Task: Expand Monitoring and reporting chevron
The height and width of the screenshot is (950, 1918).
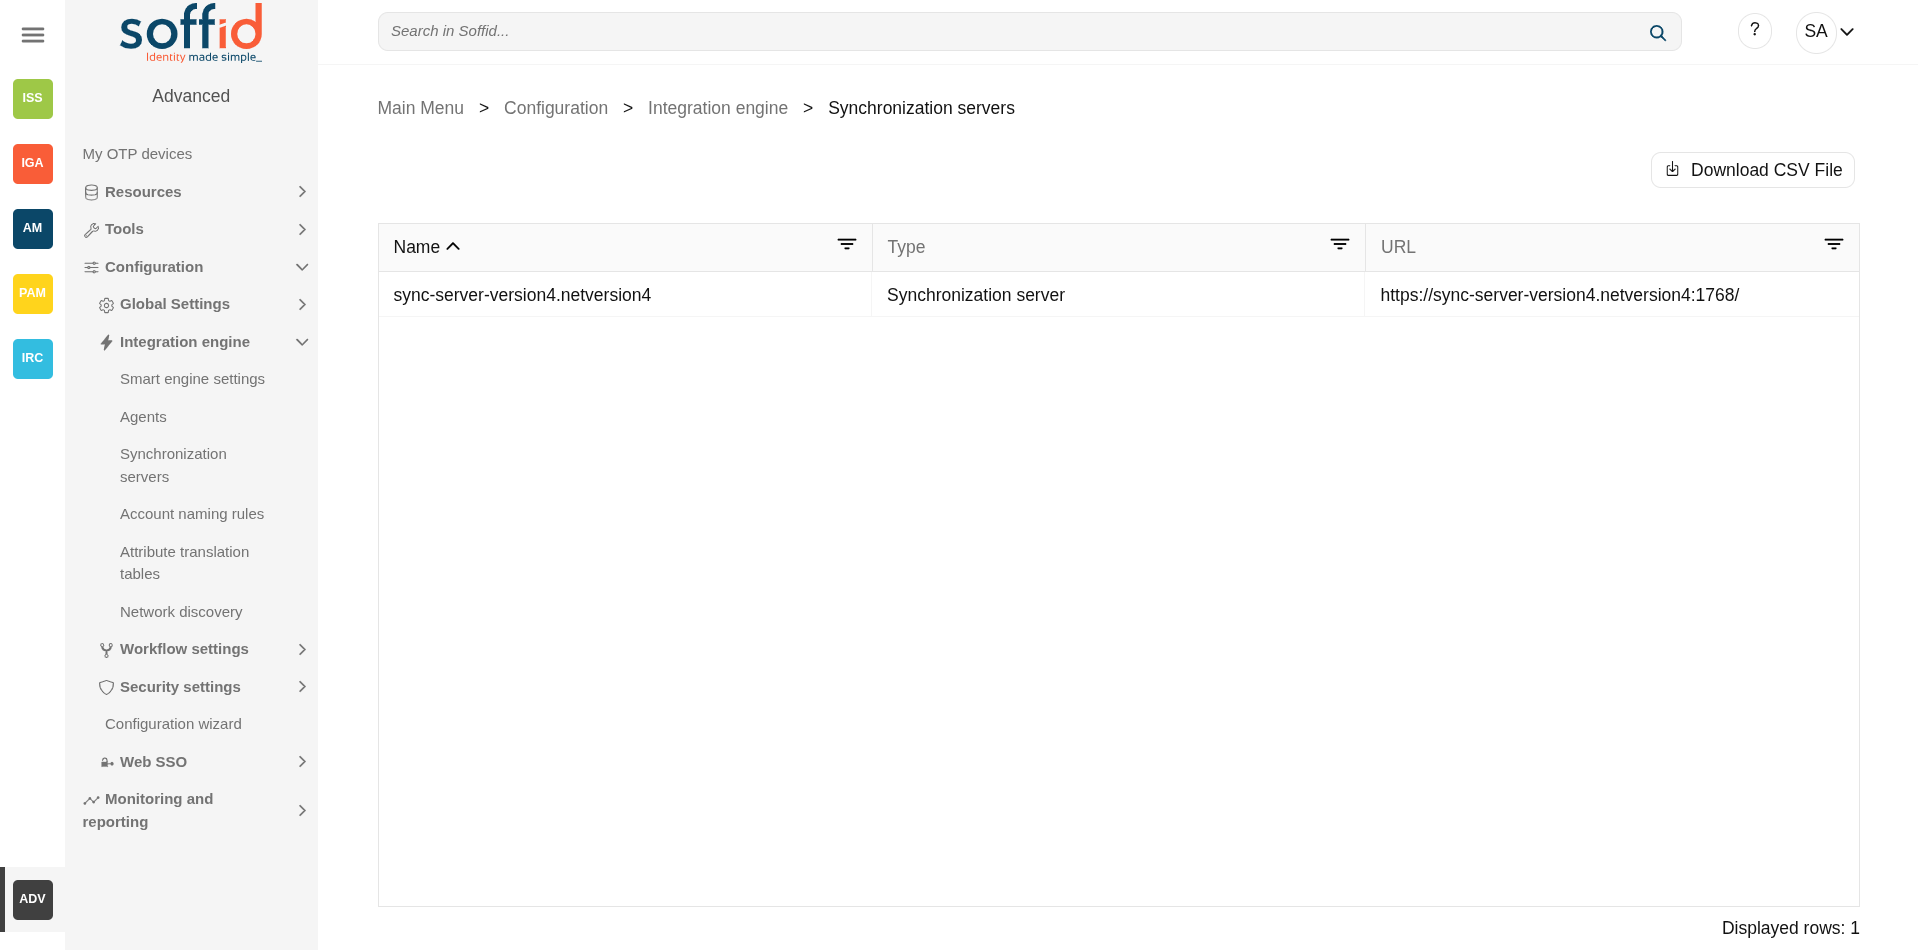Action: (302, 811)
